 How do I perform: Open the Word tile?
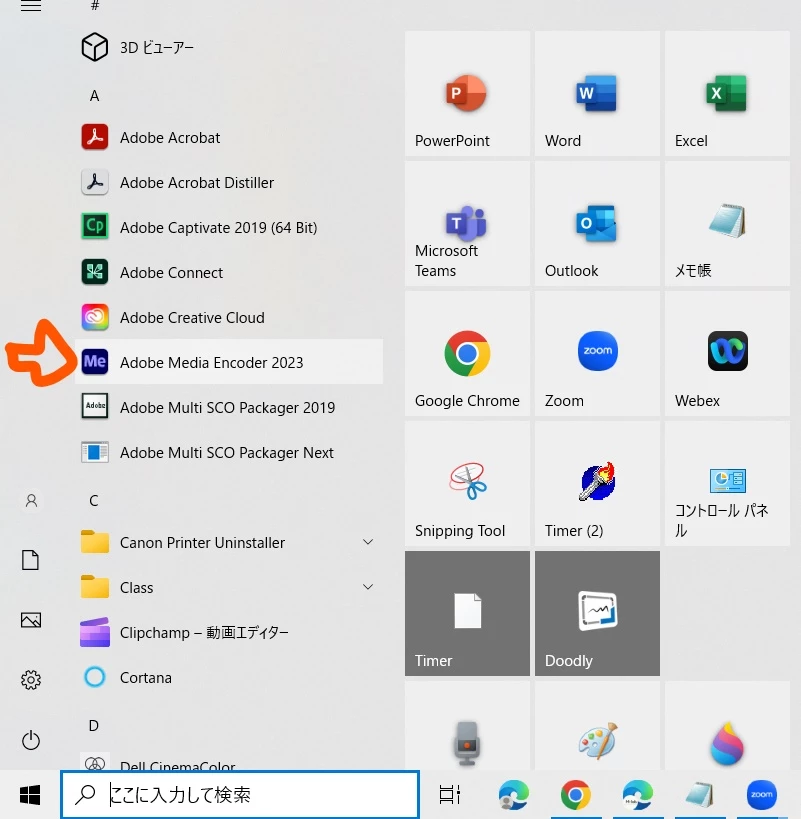pyautogui.click(x=597, y=93)
